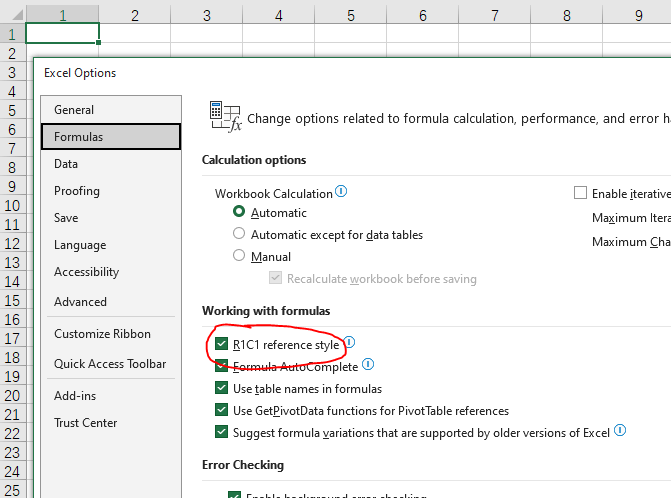
Task: Click info icon beside Formula AutoComplete
Action: (368, 364)
